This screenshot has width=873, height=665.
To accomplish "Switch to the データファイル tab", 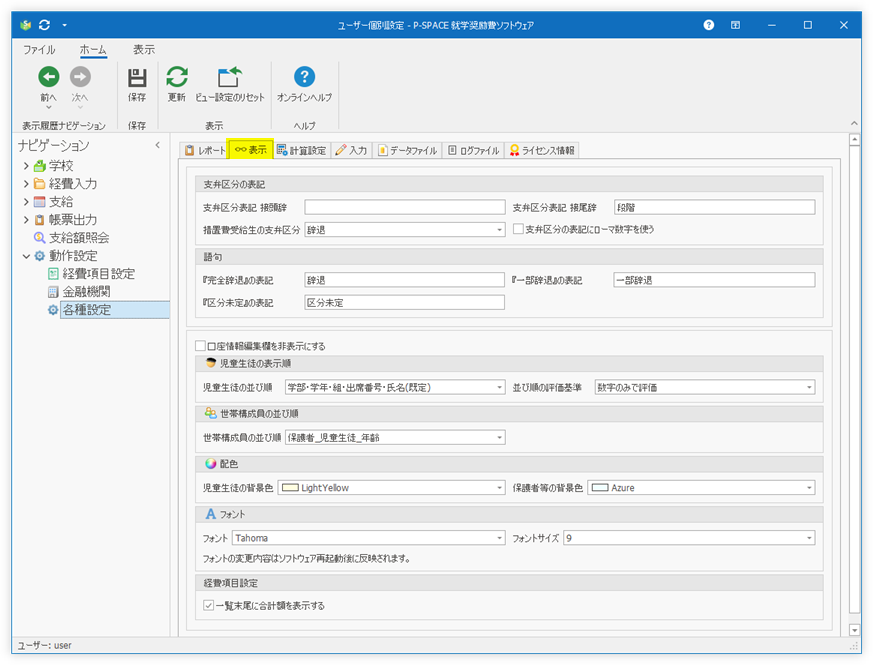I will [x=408, y=150].
